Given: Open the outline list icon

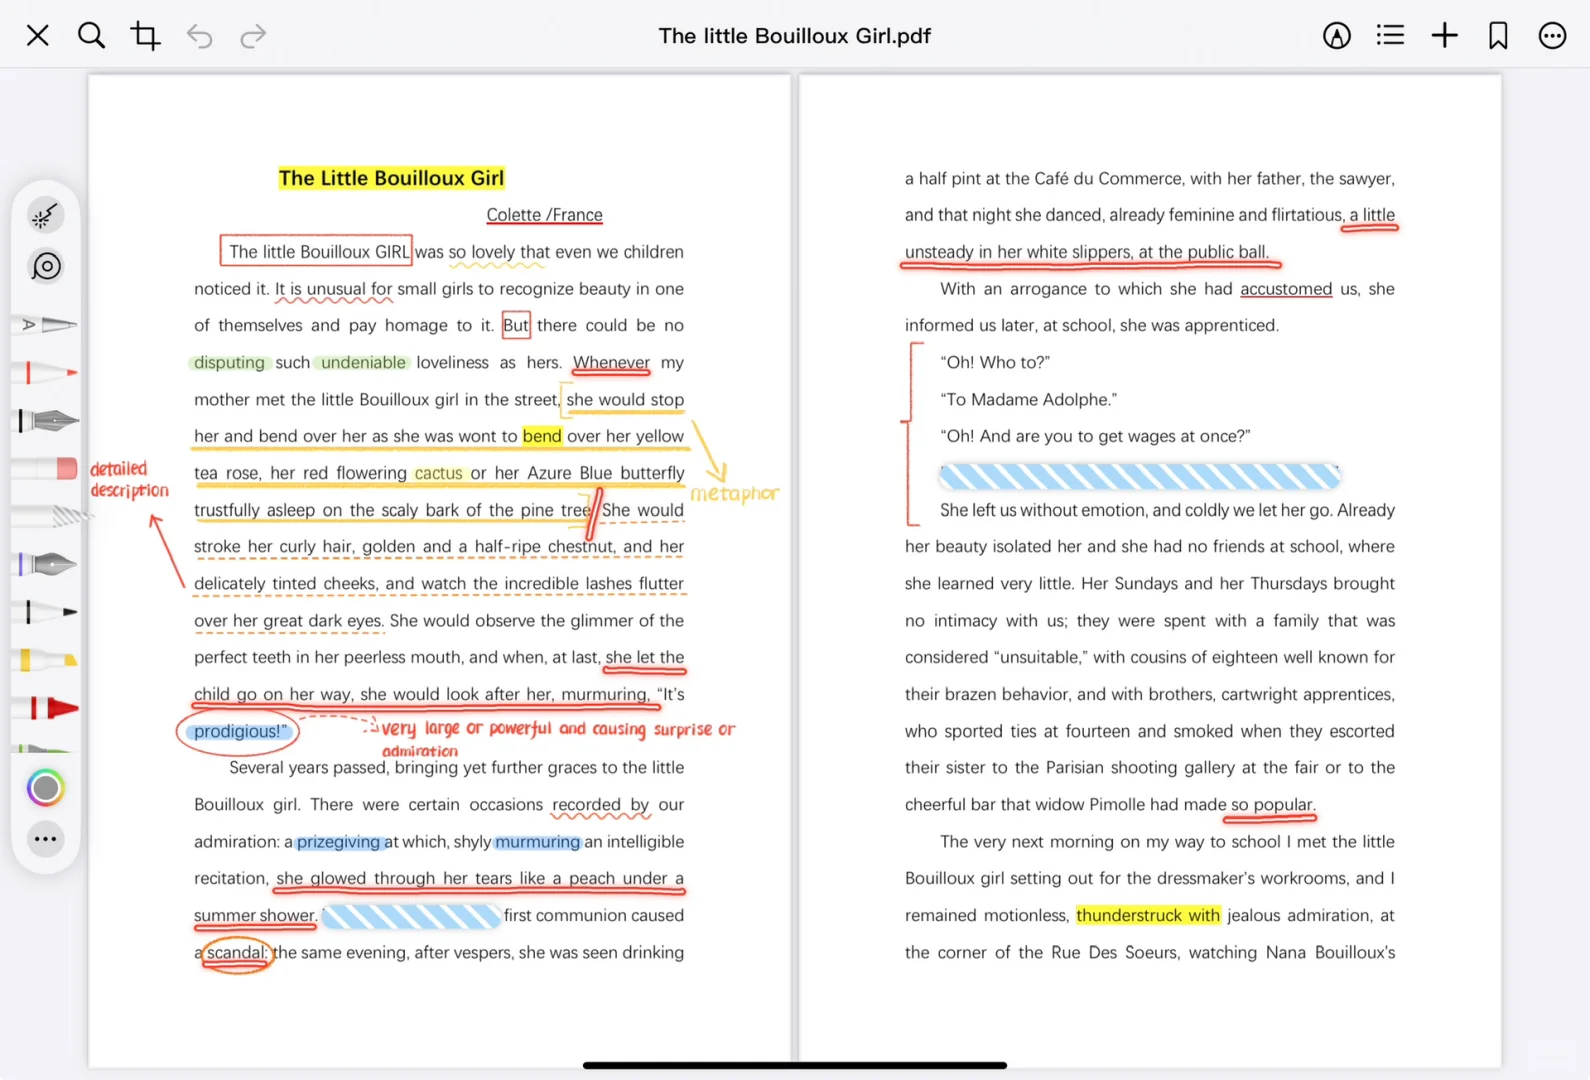Looking at the screenshot, I should (x=1390, y=36).
